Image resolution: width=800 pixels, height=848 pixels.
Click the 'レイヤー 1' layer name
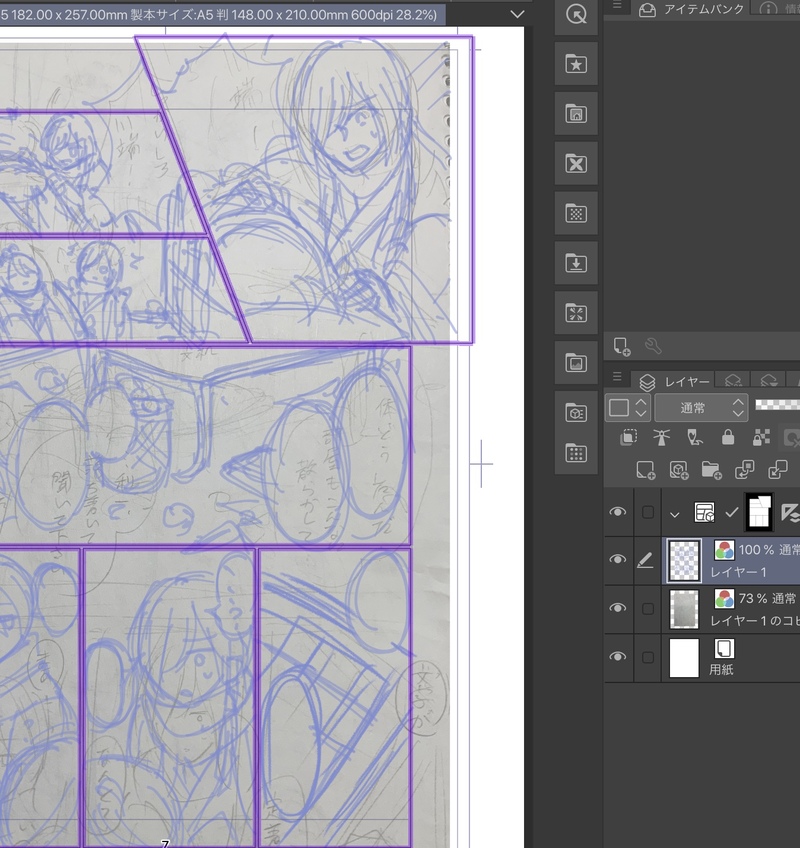[x=738, y=572]
